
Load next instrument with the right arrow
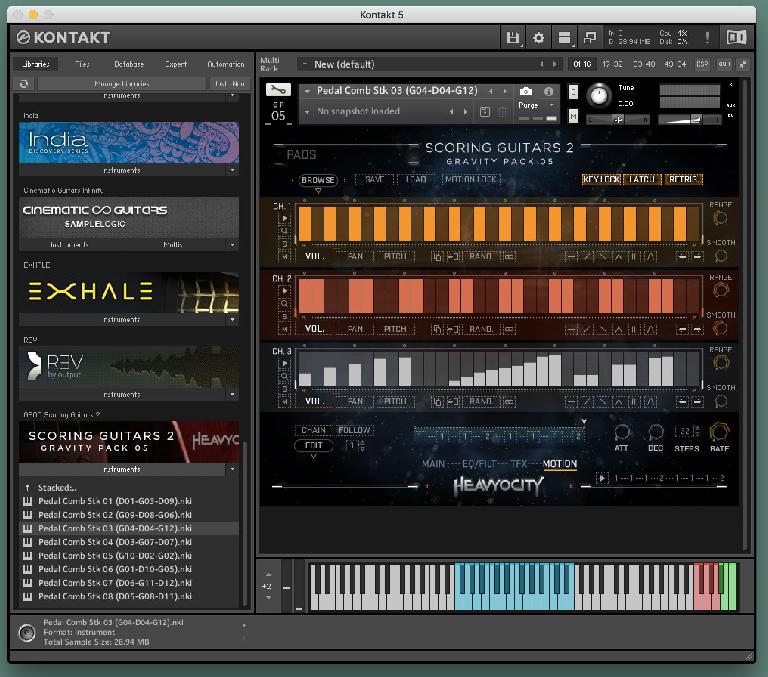505,91
